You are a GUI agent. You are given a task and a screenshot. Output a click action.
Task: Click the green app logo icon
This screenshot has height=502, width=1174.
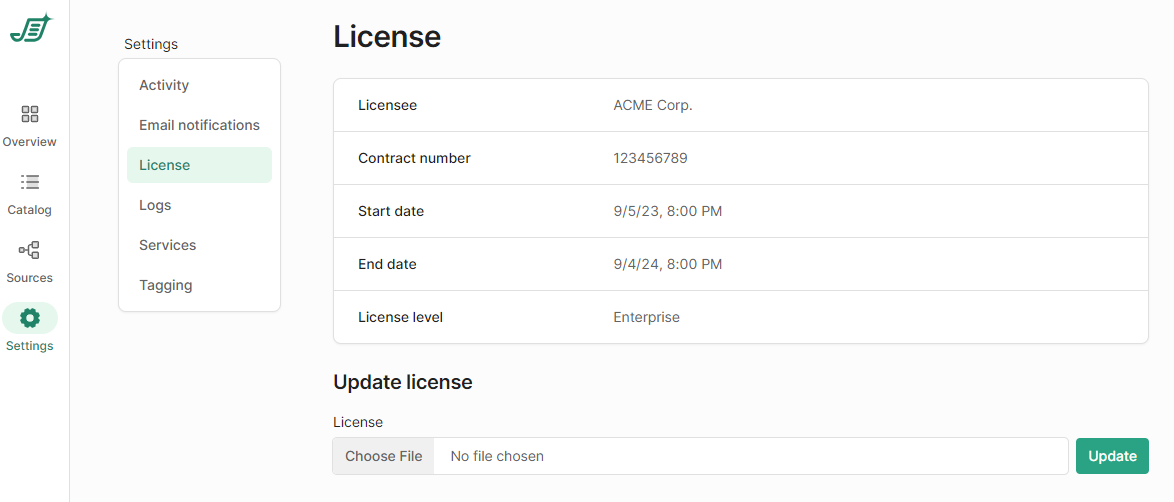pyautogui.click(x=30, y=29)
